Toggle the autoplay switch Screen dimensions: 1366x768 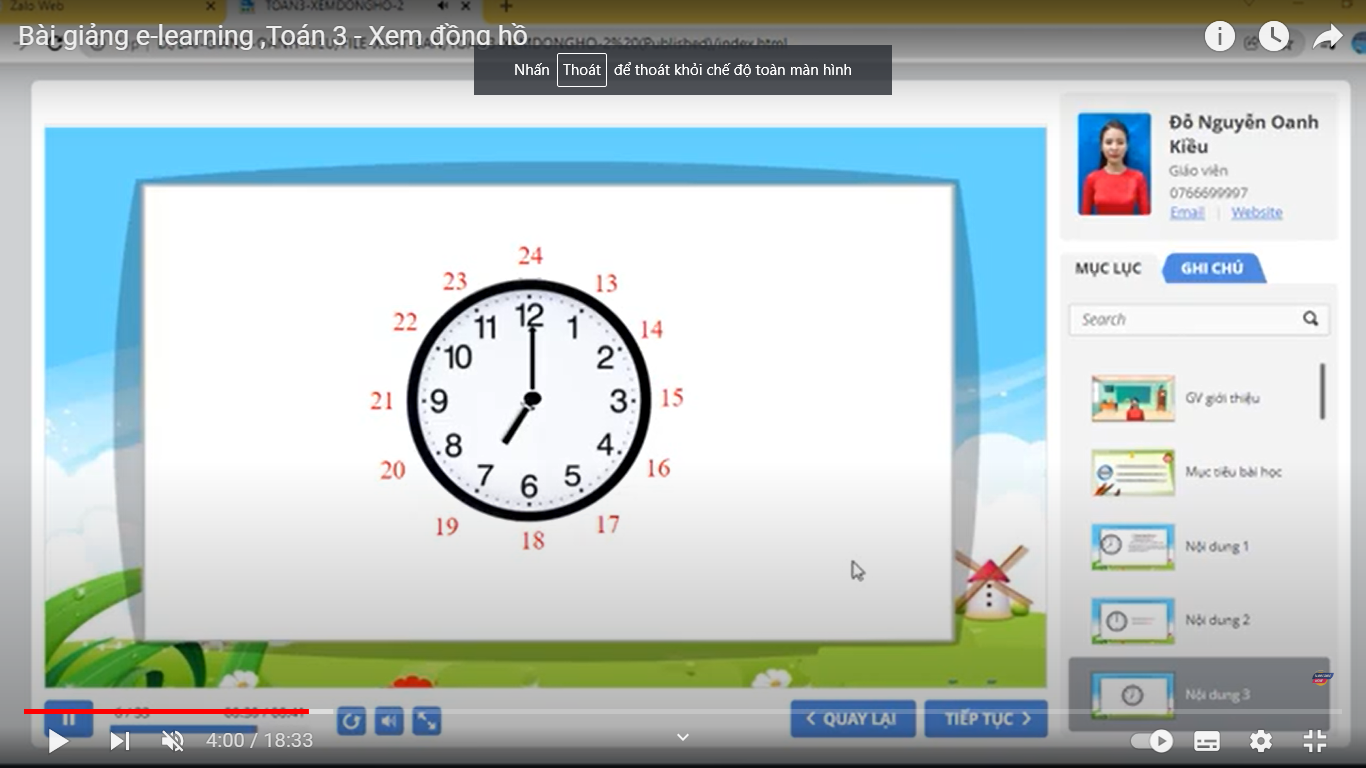tap(1151, 741)
